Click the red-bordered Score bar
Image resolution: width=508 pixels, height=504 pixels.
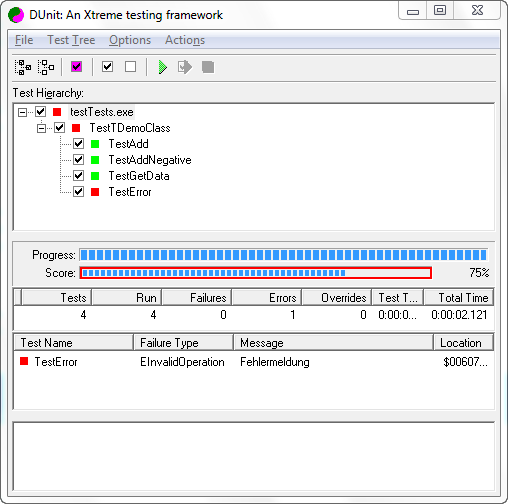pyautogui.click(x=256, y=273)
